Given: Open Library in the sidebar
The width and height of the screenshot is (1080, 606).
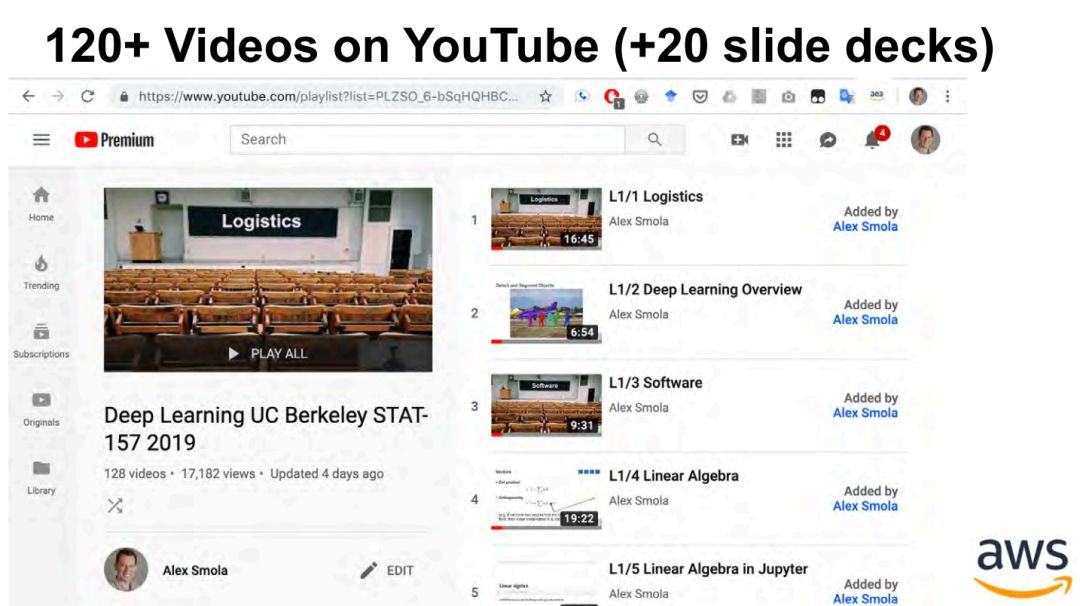Looking at the screenshot, I should click(x=41, y=477).
